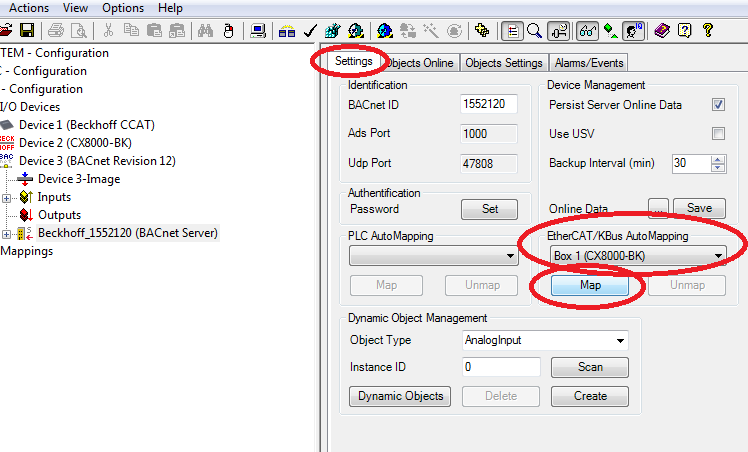Click the yellow question mark About icon

point(708,31)
